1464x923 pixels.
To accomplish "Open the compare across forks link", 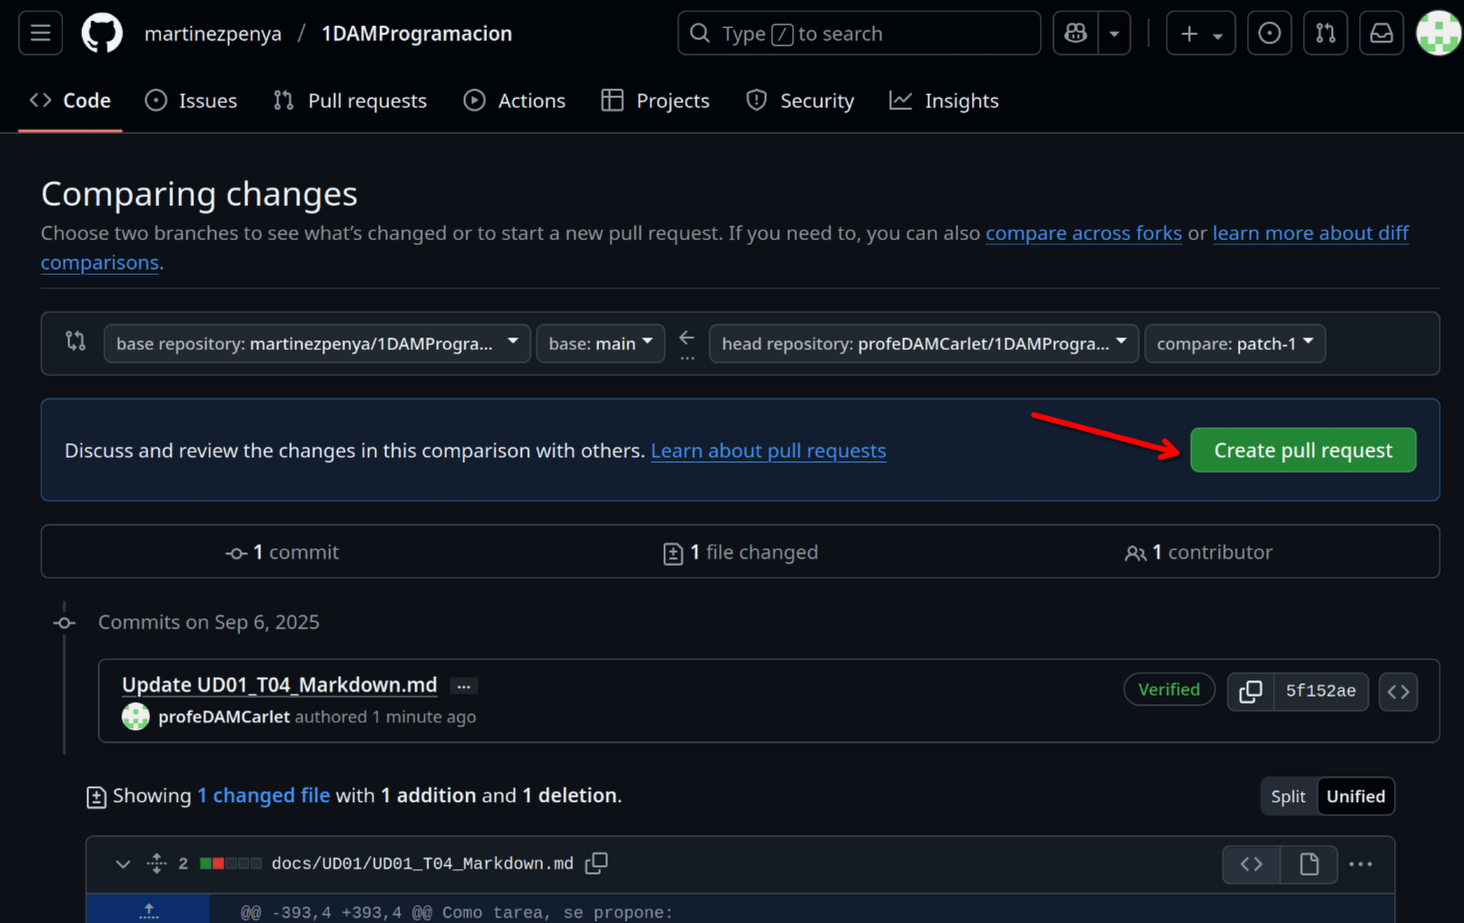I will click(1083, 232).
